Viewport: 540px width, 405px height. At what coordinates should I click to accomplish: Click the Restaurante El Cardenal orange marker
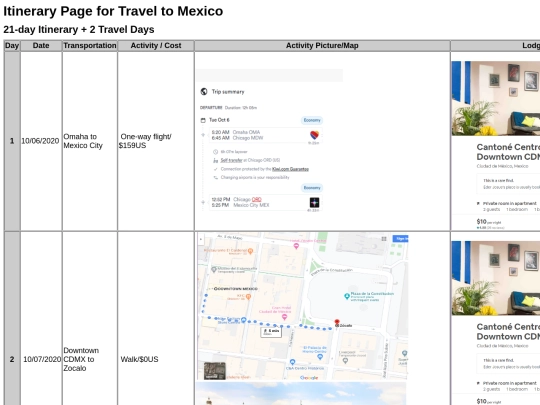[x=250, y=251]
